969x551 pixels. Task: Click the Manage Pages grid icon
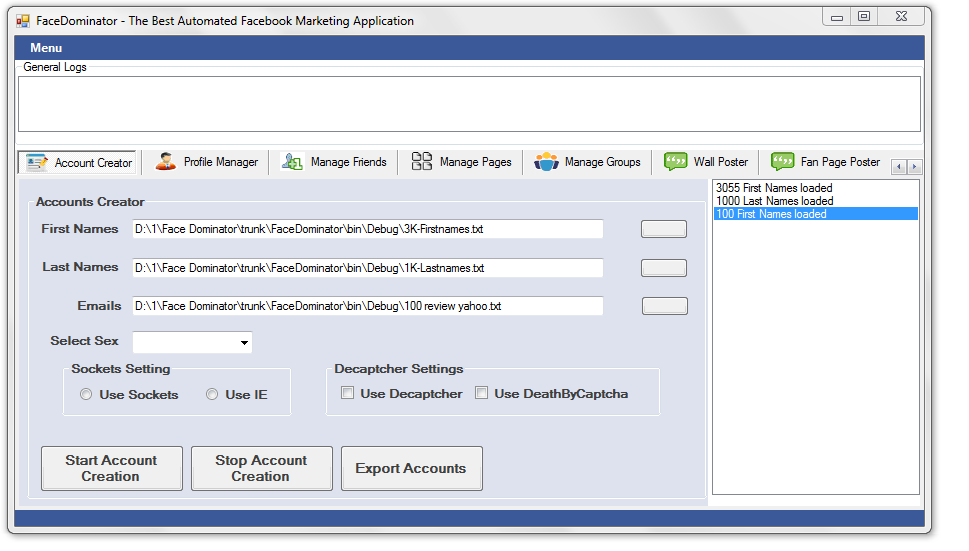point(421,161)
